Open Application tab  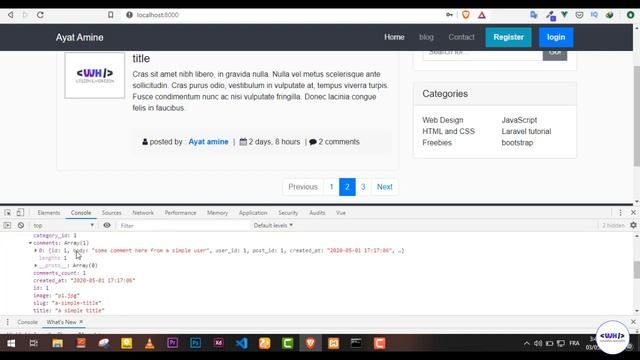point(253,213)
